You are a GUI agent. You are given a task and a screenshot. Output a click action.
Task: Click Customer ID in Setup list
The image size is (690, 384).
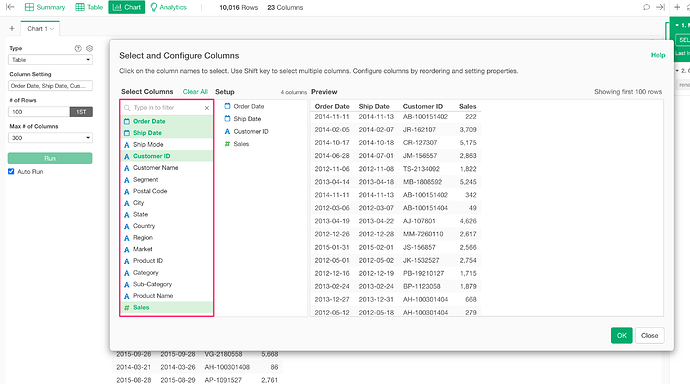coord(251,132)
